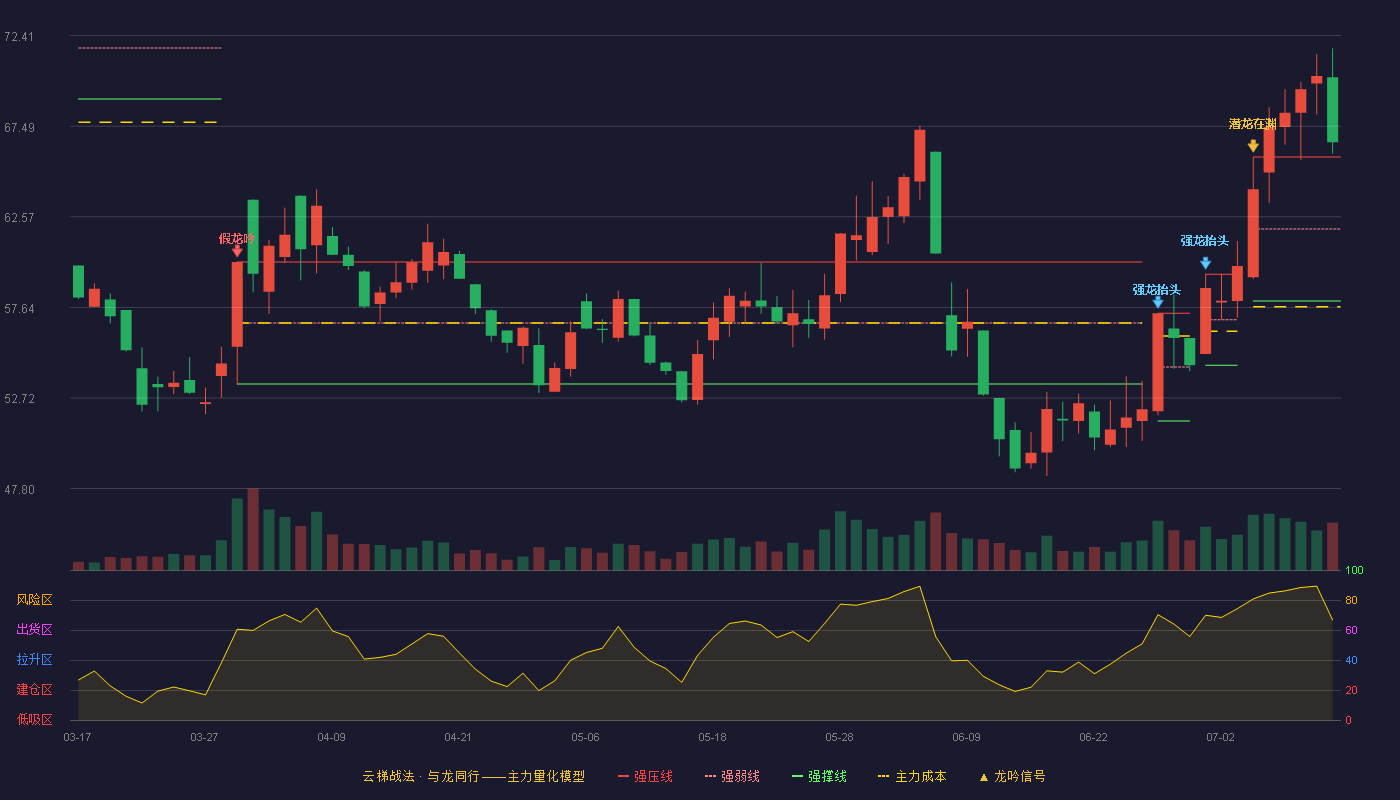1400x800 pixels.
Task: Click the 57.64 price axis label
Action: coord(19,309)
